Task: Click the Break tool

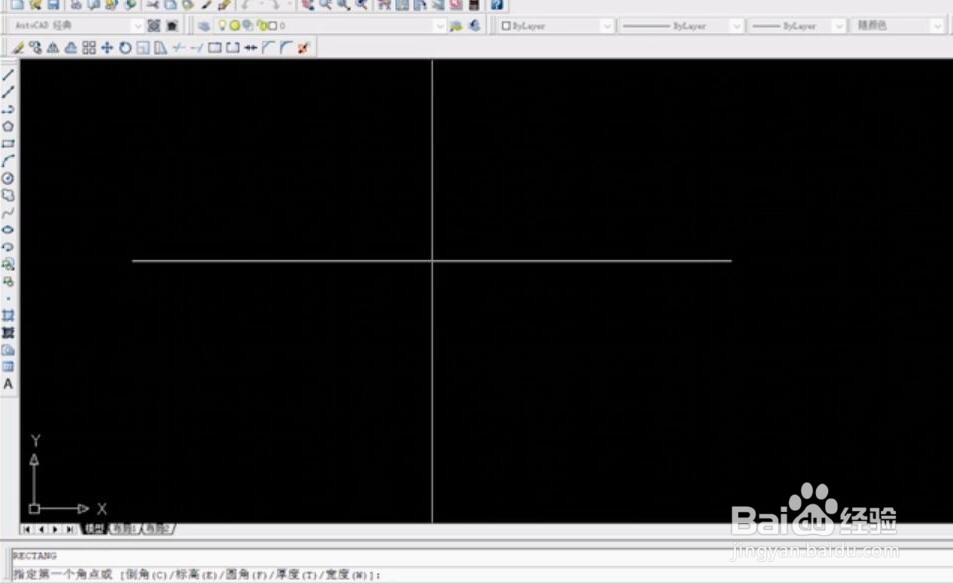Action: [233, 47]
